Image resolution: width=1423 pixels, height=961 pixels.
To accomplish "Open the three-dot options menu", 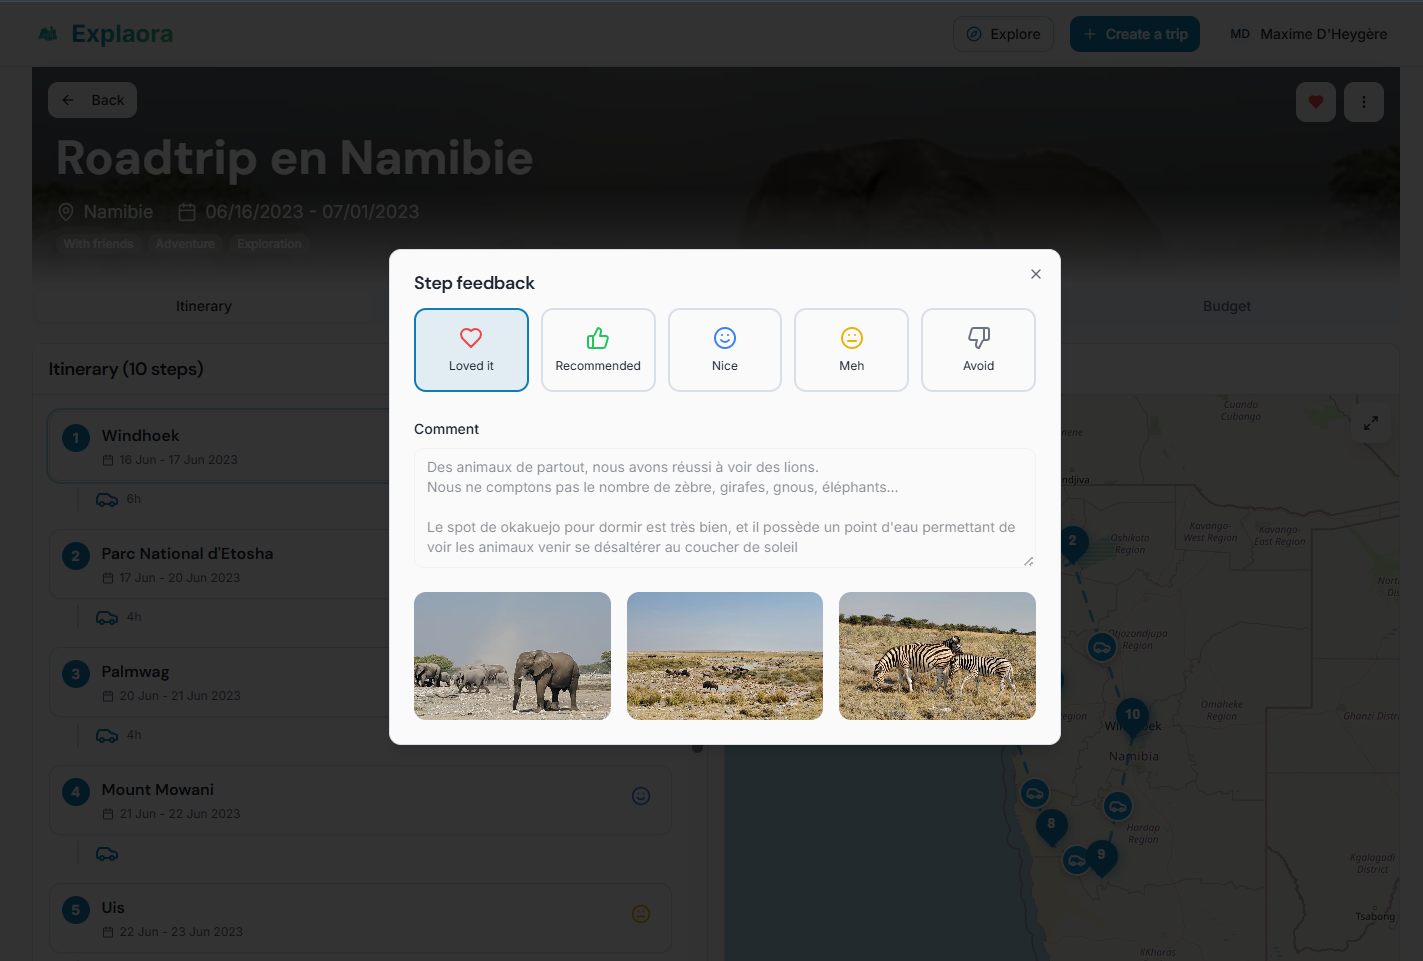I will [1364, 101].
